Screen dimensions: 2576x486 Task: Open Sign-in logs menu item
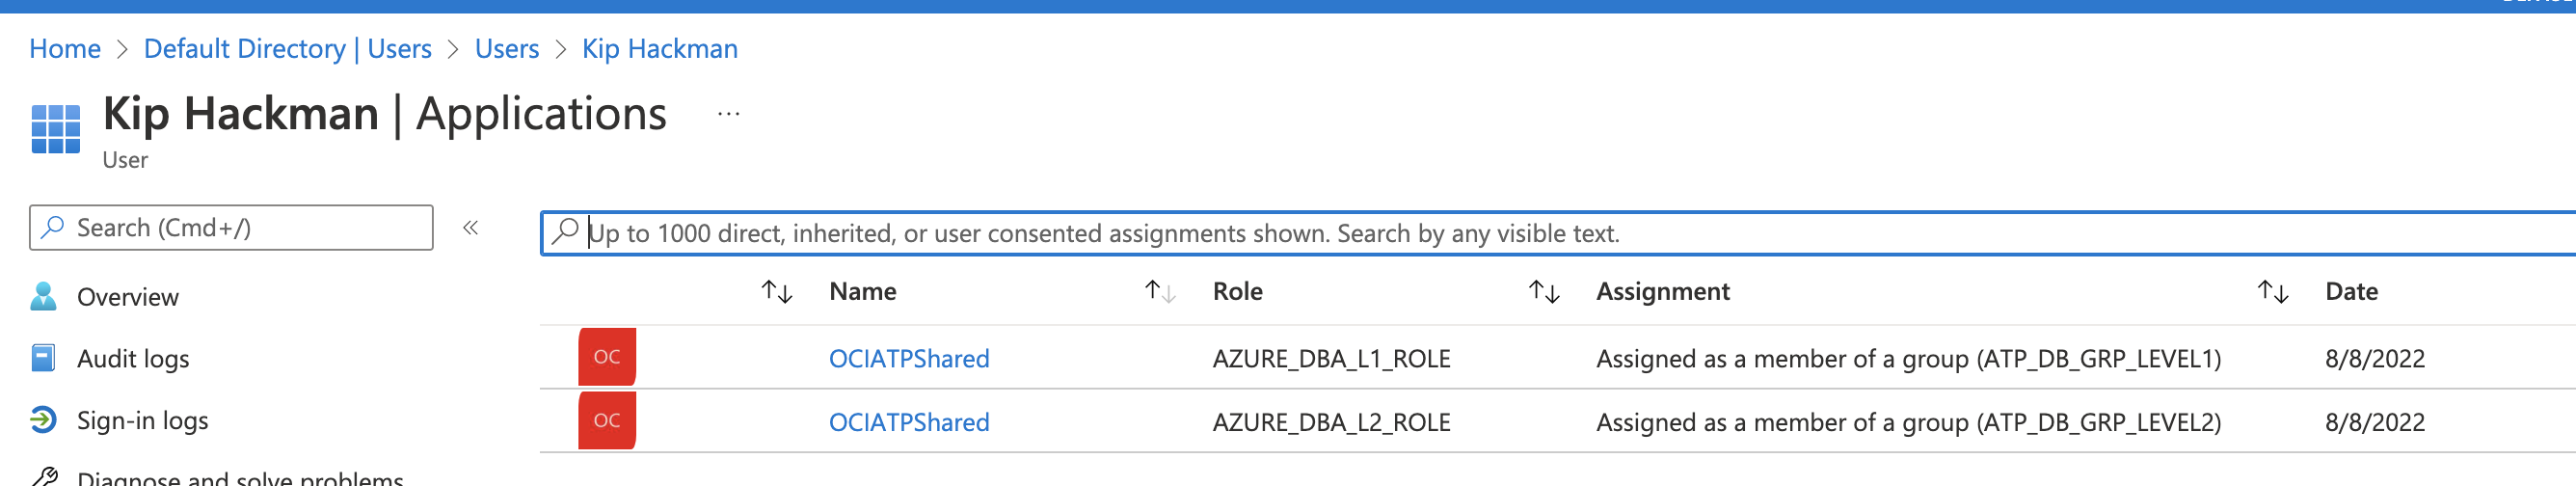tap(142, 421)
